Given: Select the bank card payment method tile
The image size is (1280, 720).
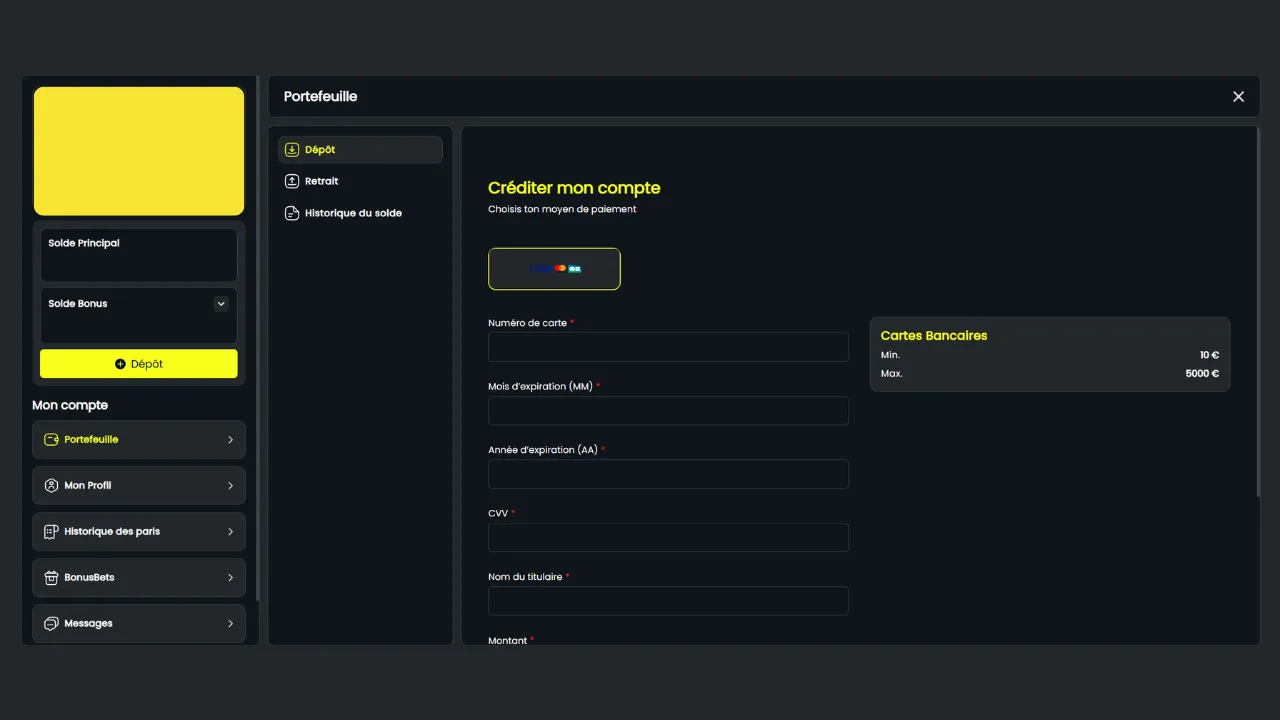Looking at the screenshot, I should pos(554,269).
